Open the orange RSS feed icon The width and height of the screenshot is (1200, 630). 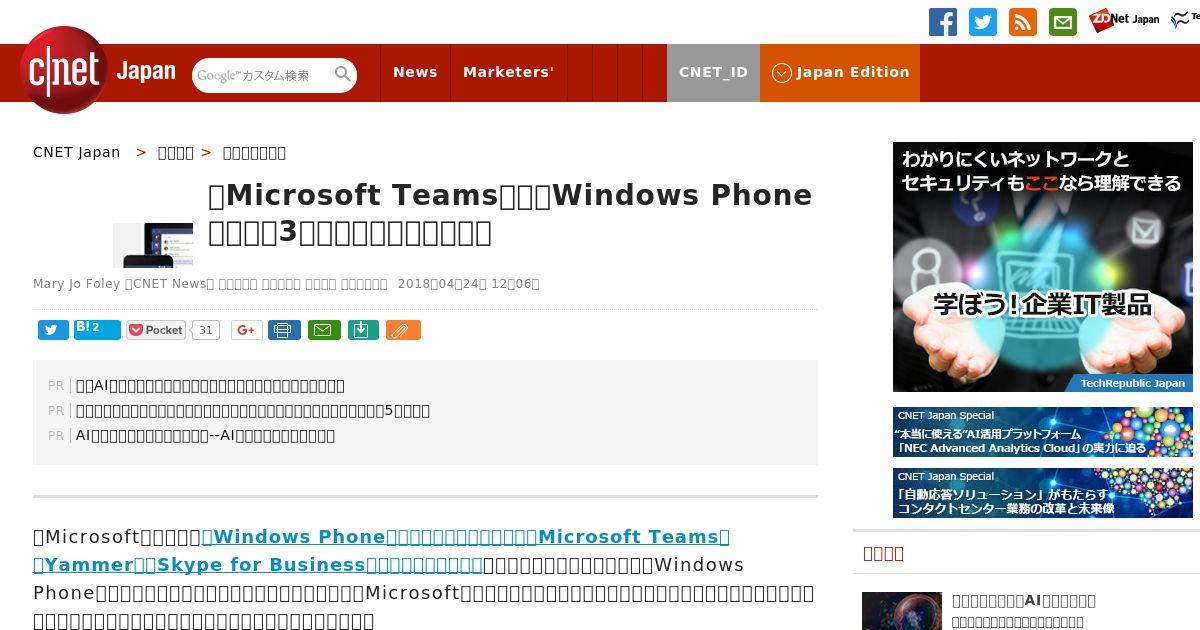coord(1023,22)
